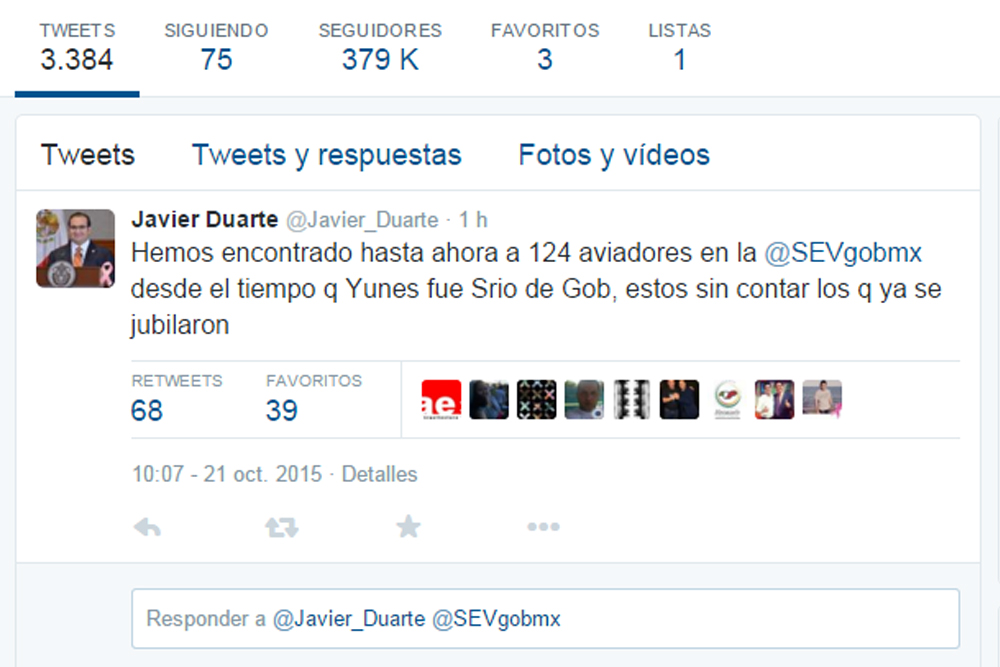The image size is (1000, 667).
Task: Open the Siguiendo 75 count
Action: click(216, 48)
